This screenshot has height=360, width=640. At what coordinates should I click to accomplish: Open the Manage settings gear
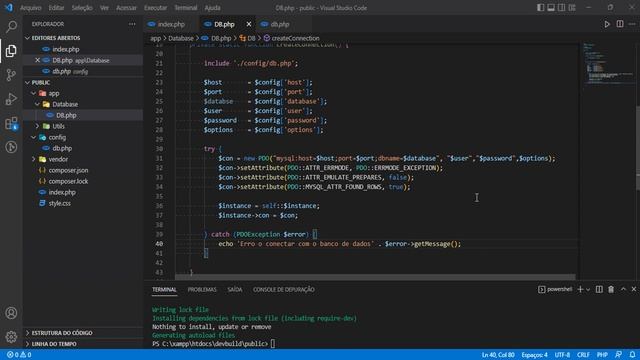[x=11, y=337]
